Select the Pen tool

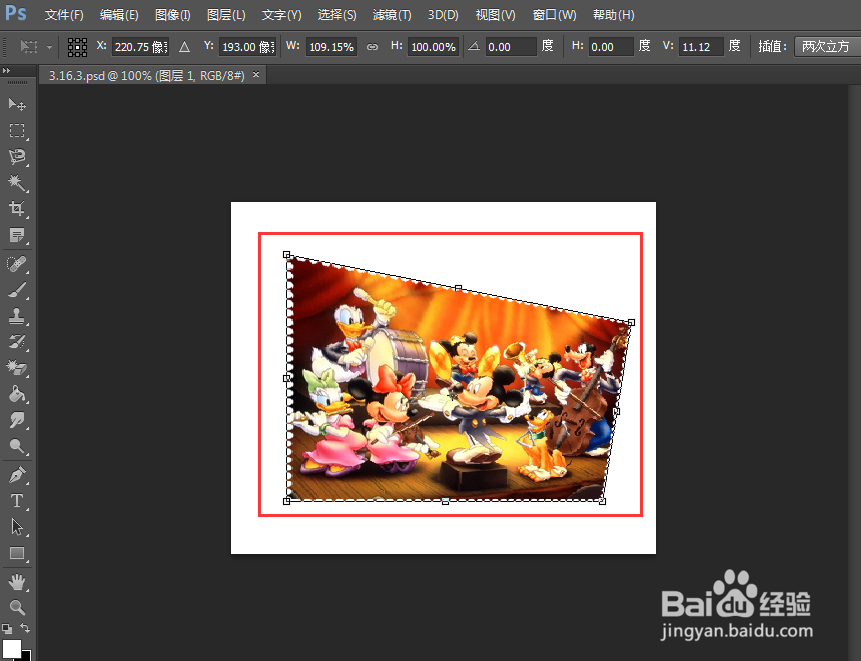17,475
